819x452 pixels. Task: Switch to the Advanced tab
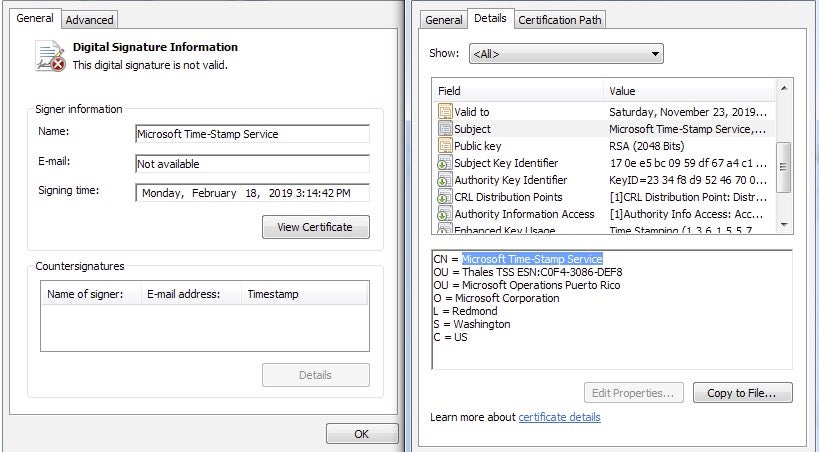(x=90, y=20)
